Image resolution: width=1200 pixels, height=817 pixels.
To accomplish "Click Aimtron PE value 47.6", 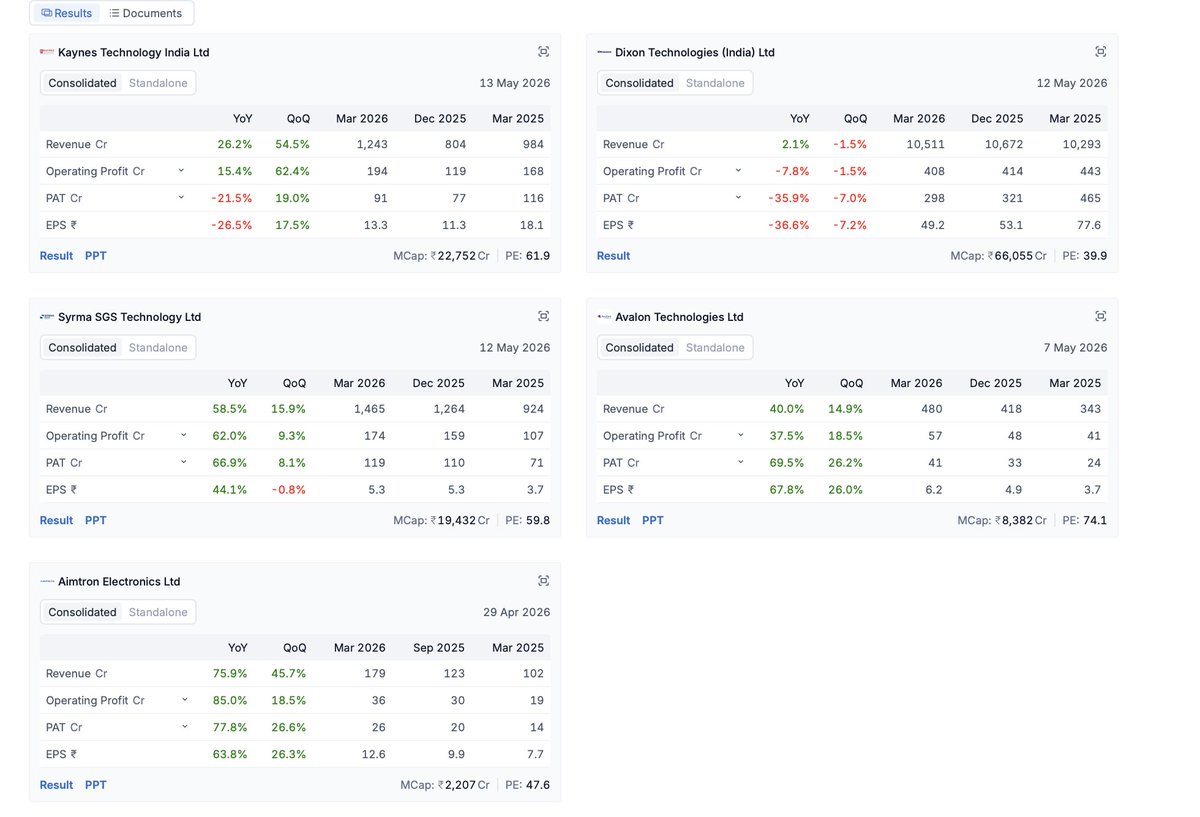I will click(x=538, y=785).
